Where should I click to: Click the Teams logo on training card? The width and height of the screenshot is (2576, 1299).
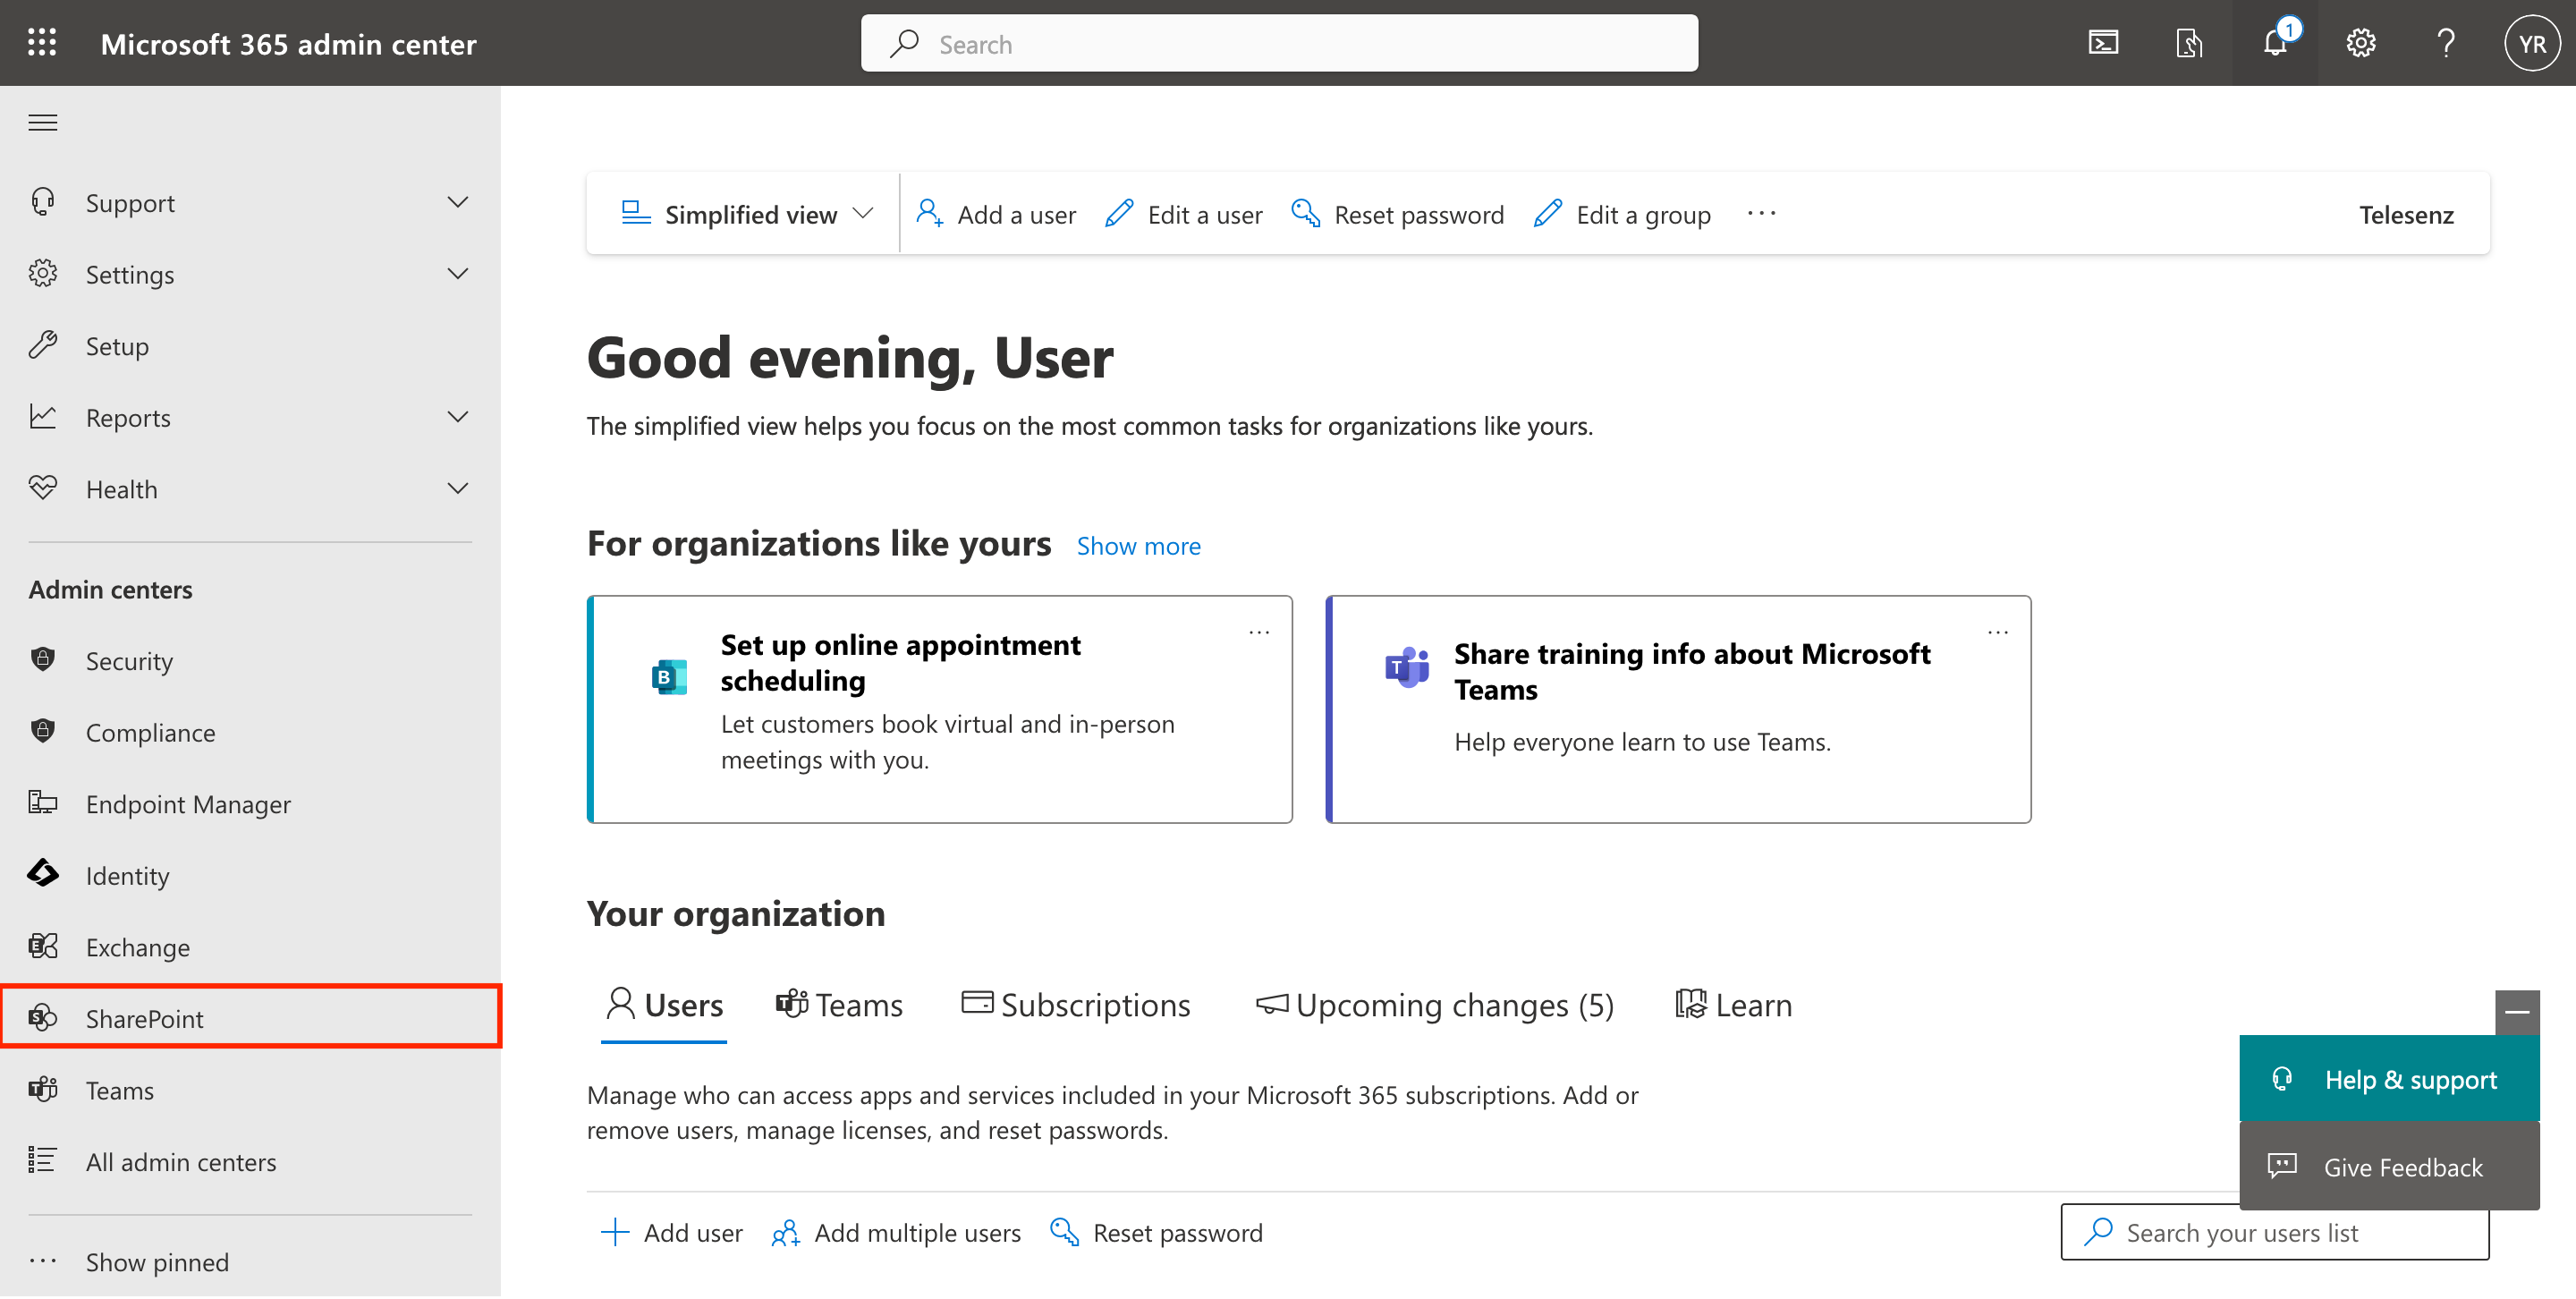tap(1407, 667)
